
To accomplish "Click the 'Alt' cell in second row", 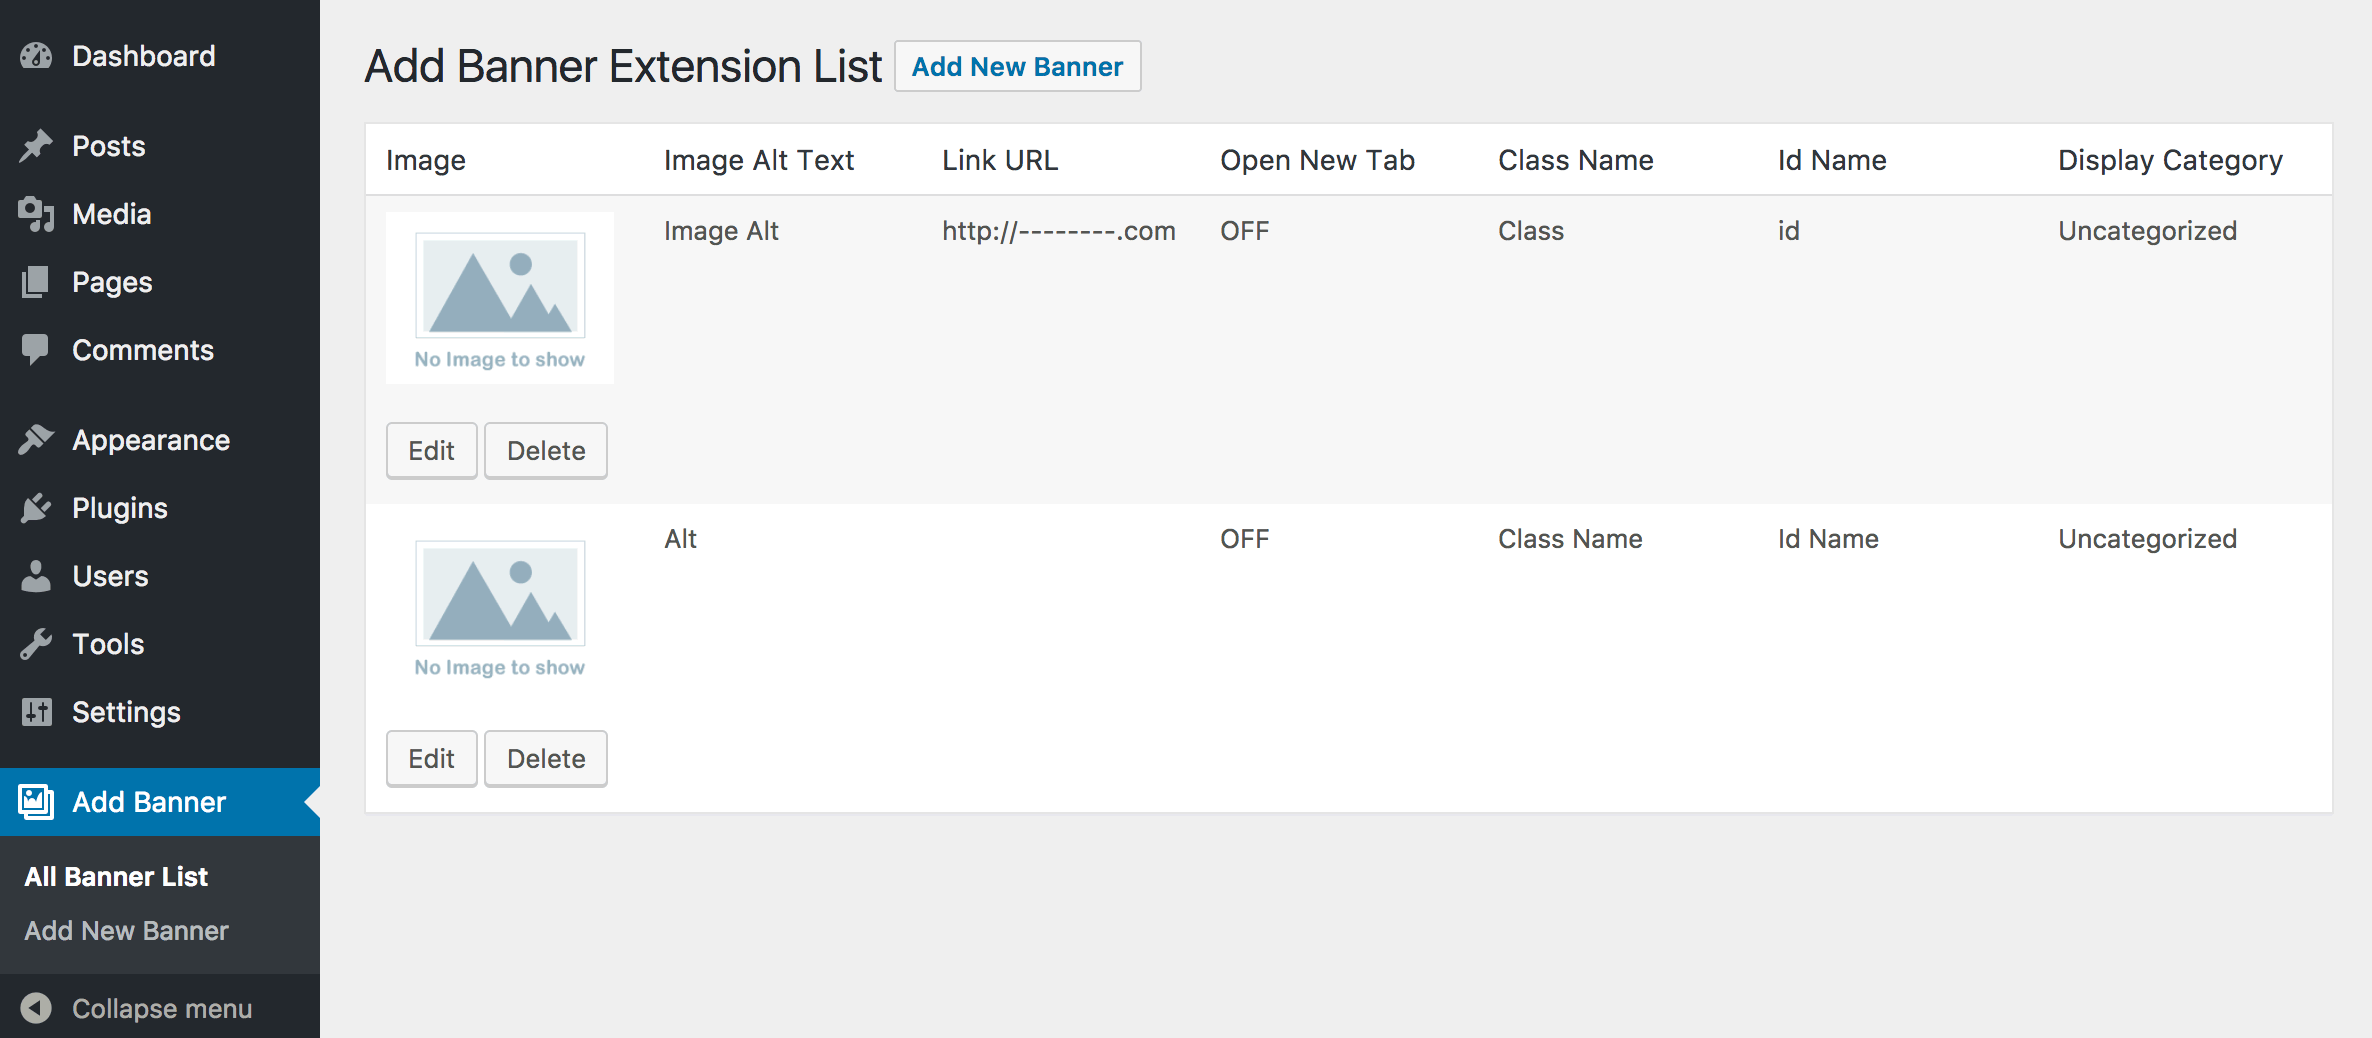I will point(681,539).
